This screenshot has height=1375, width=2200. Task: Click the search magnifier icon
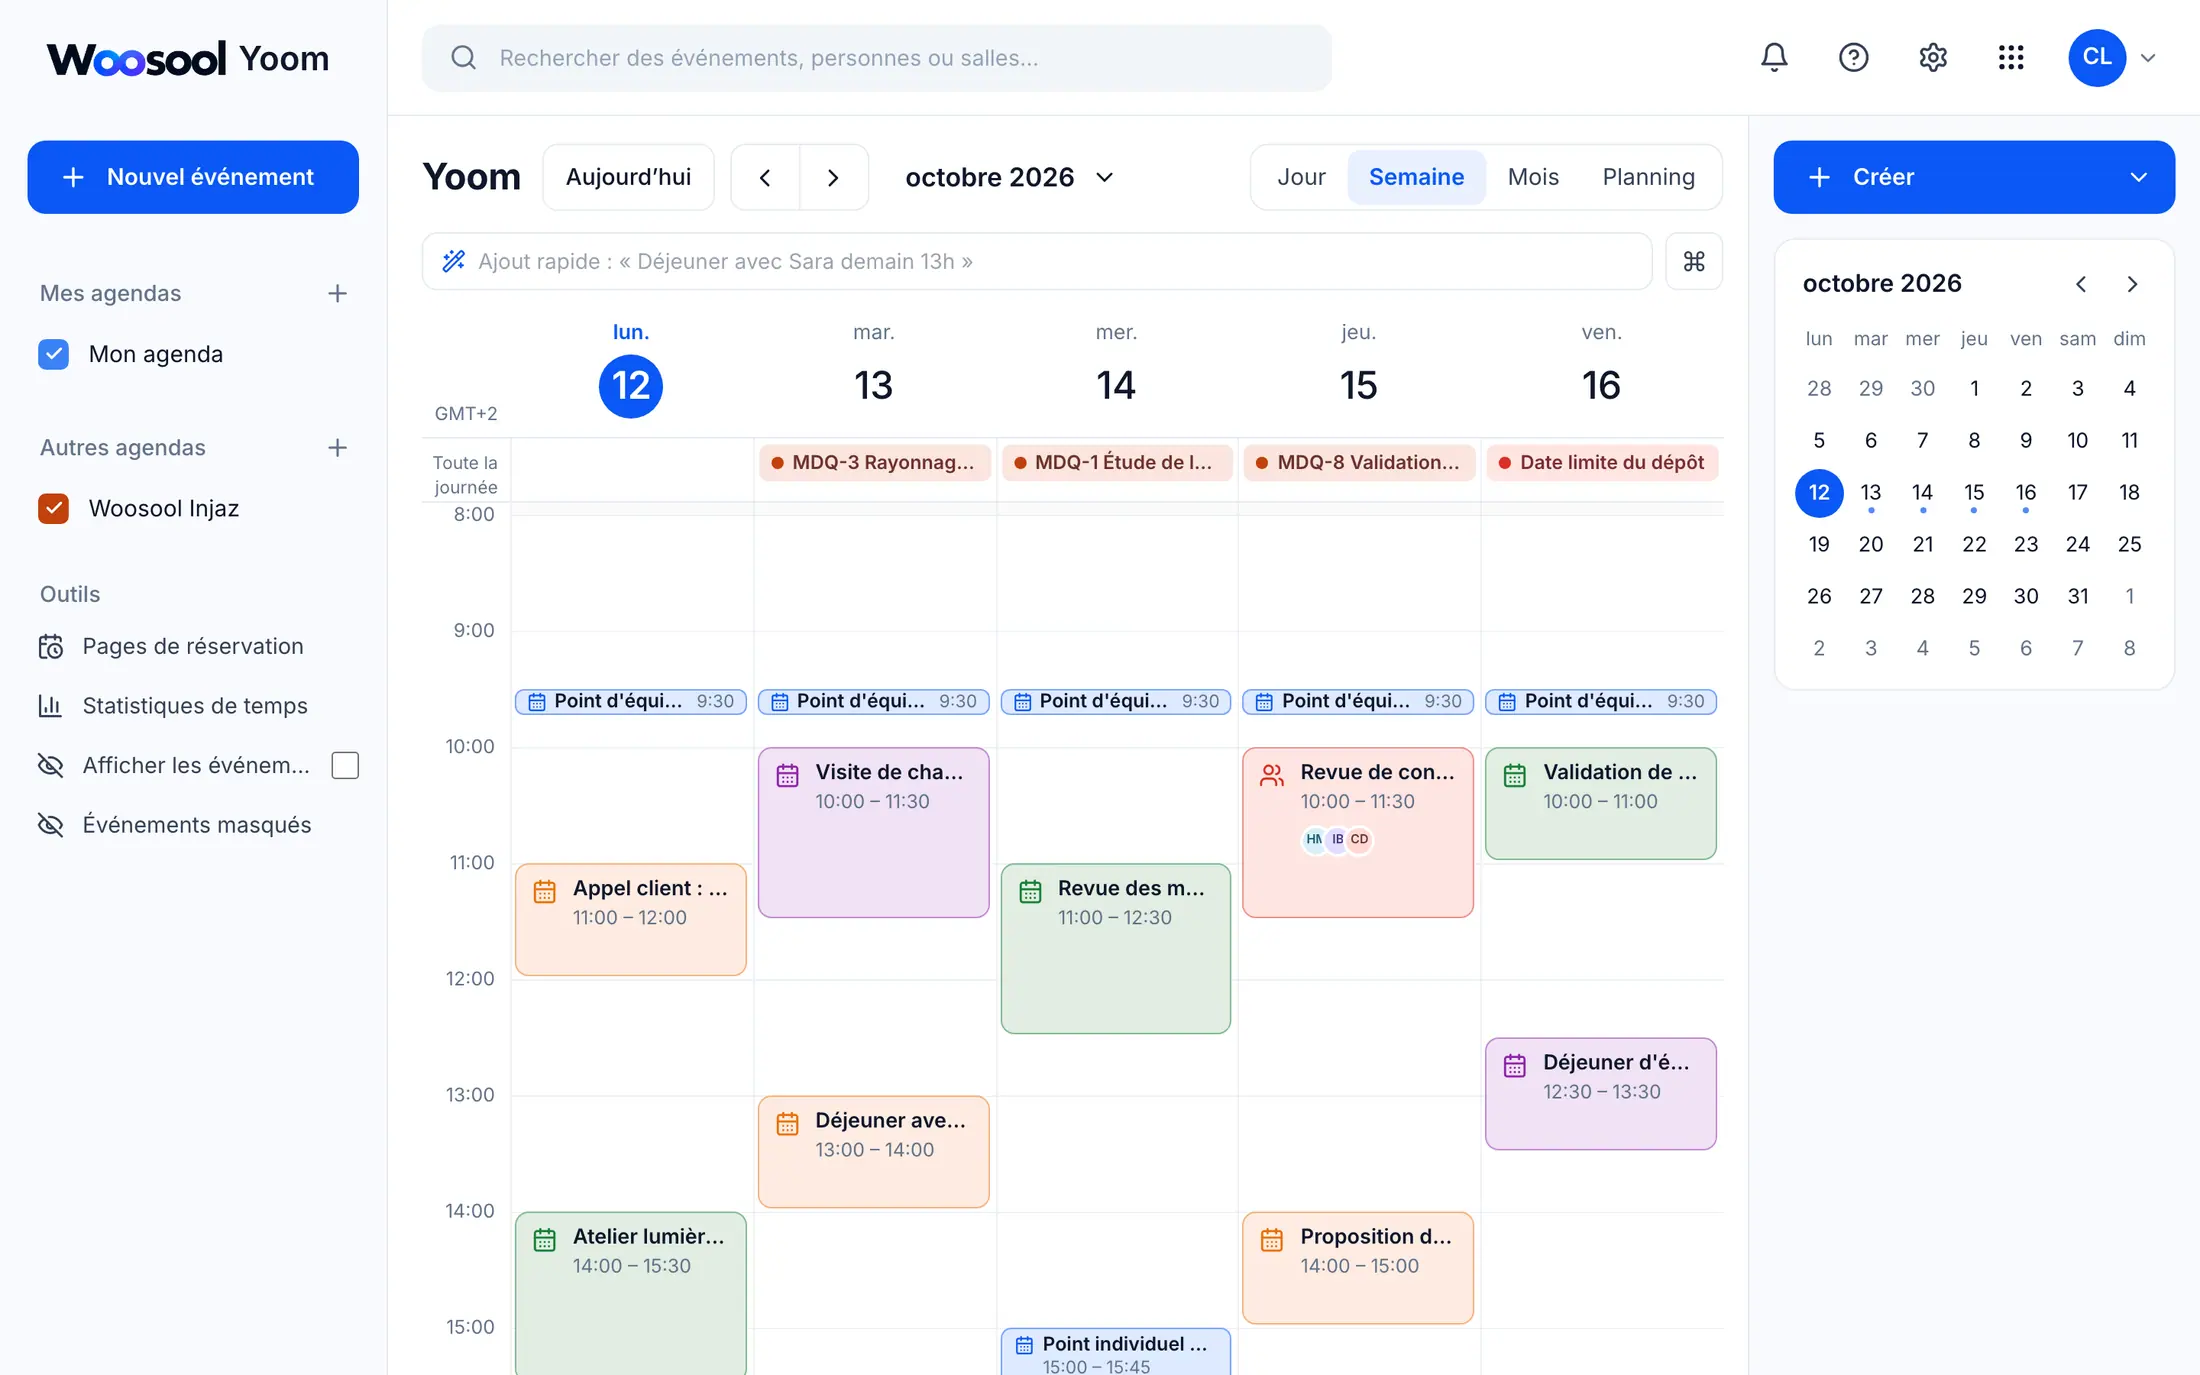coord(463,57)
